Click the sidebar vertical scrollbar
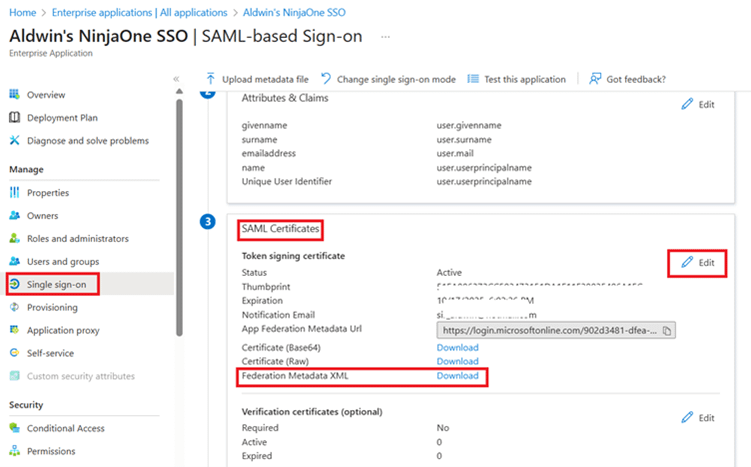Viewport: 751px width, 467px height. click(x=179, y=217)
